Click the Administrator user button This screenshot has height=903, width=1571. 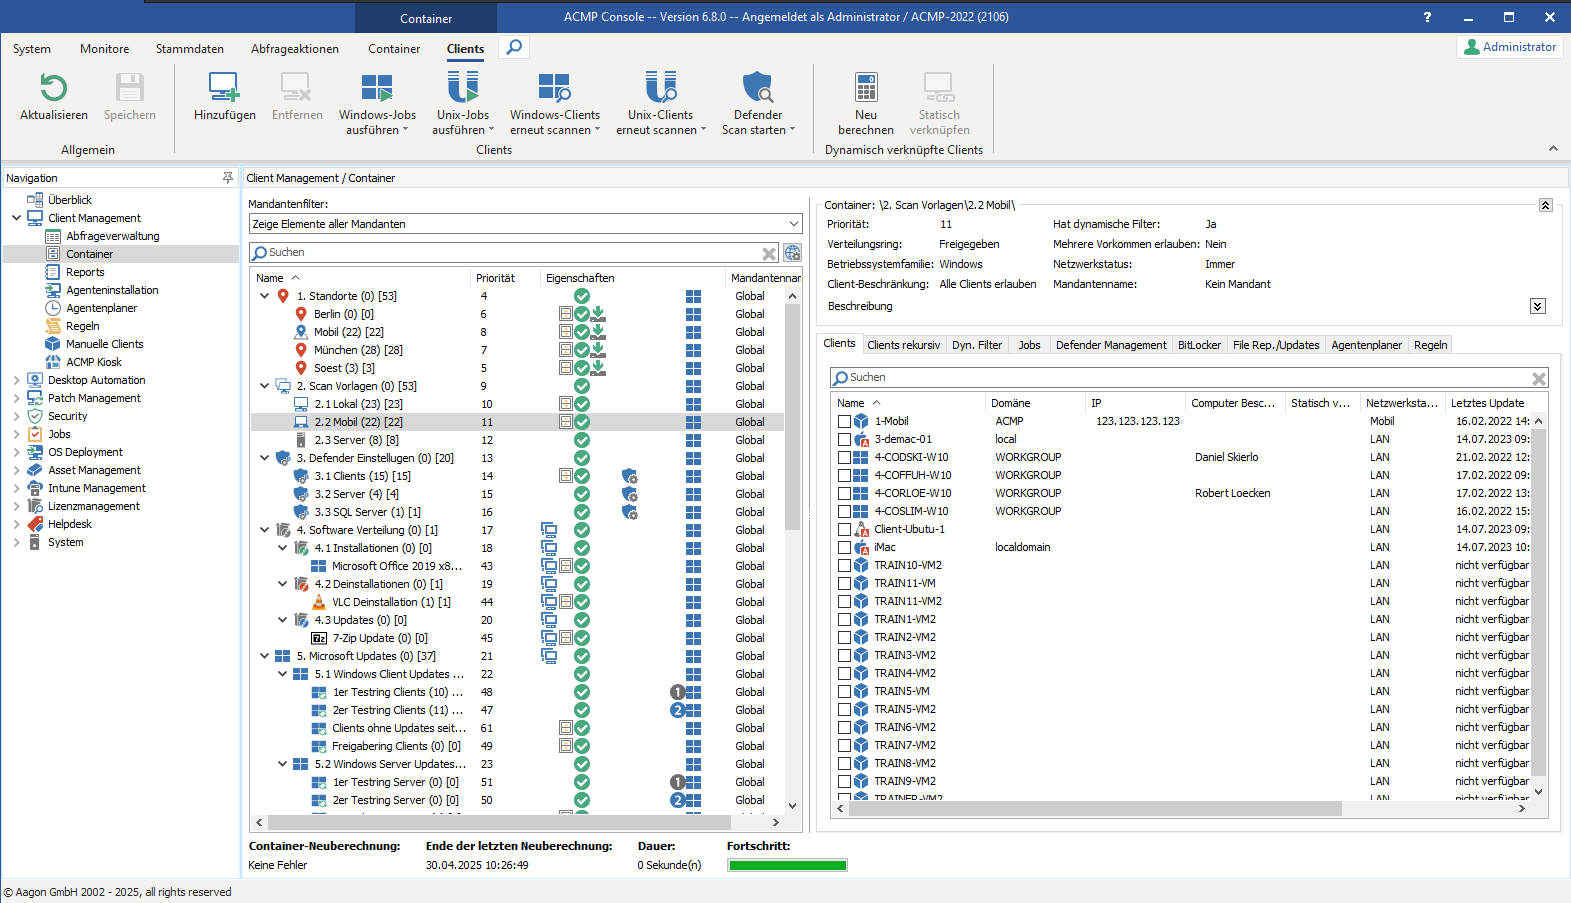[x=1510, y=47]
